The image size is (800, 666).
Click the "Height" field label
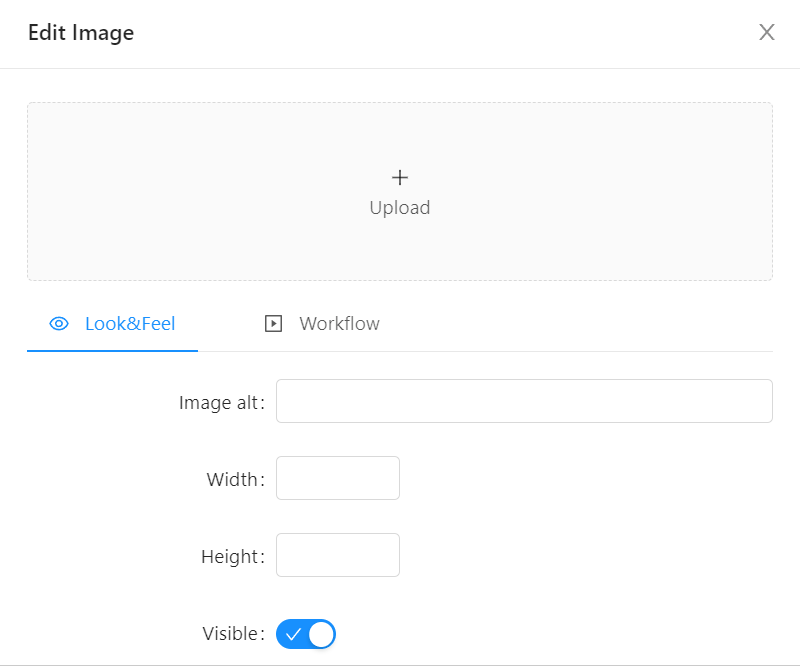pyautogui.click(x=230, y=557)
